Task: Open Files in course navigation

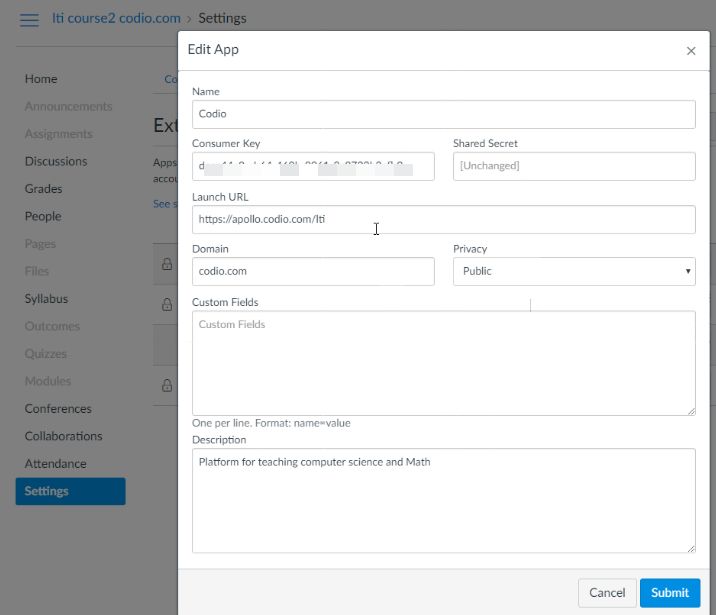Action: click(x=37, y=271)
